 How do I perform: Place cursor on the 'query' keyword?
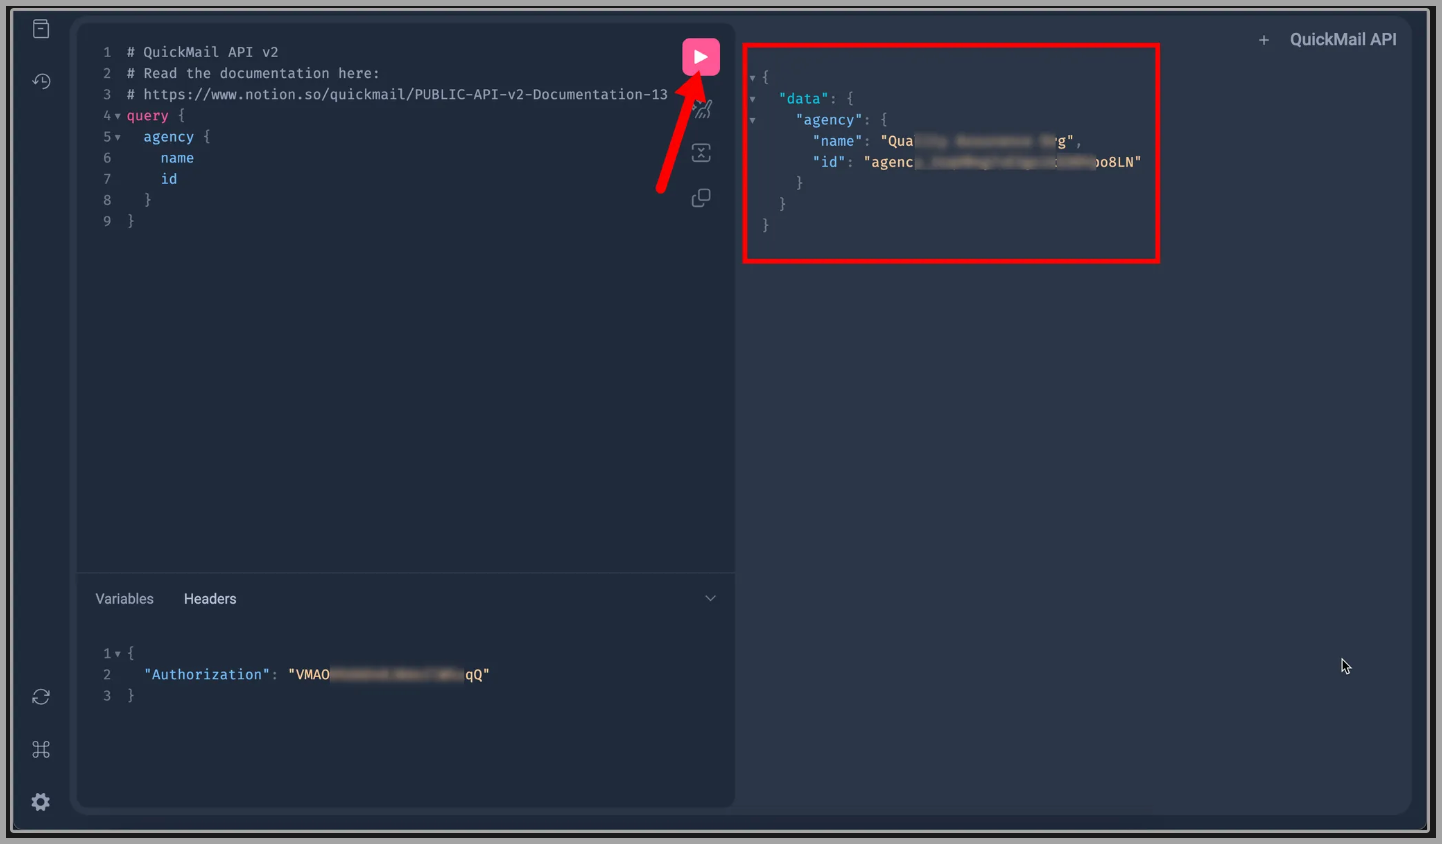(148, 116)
